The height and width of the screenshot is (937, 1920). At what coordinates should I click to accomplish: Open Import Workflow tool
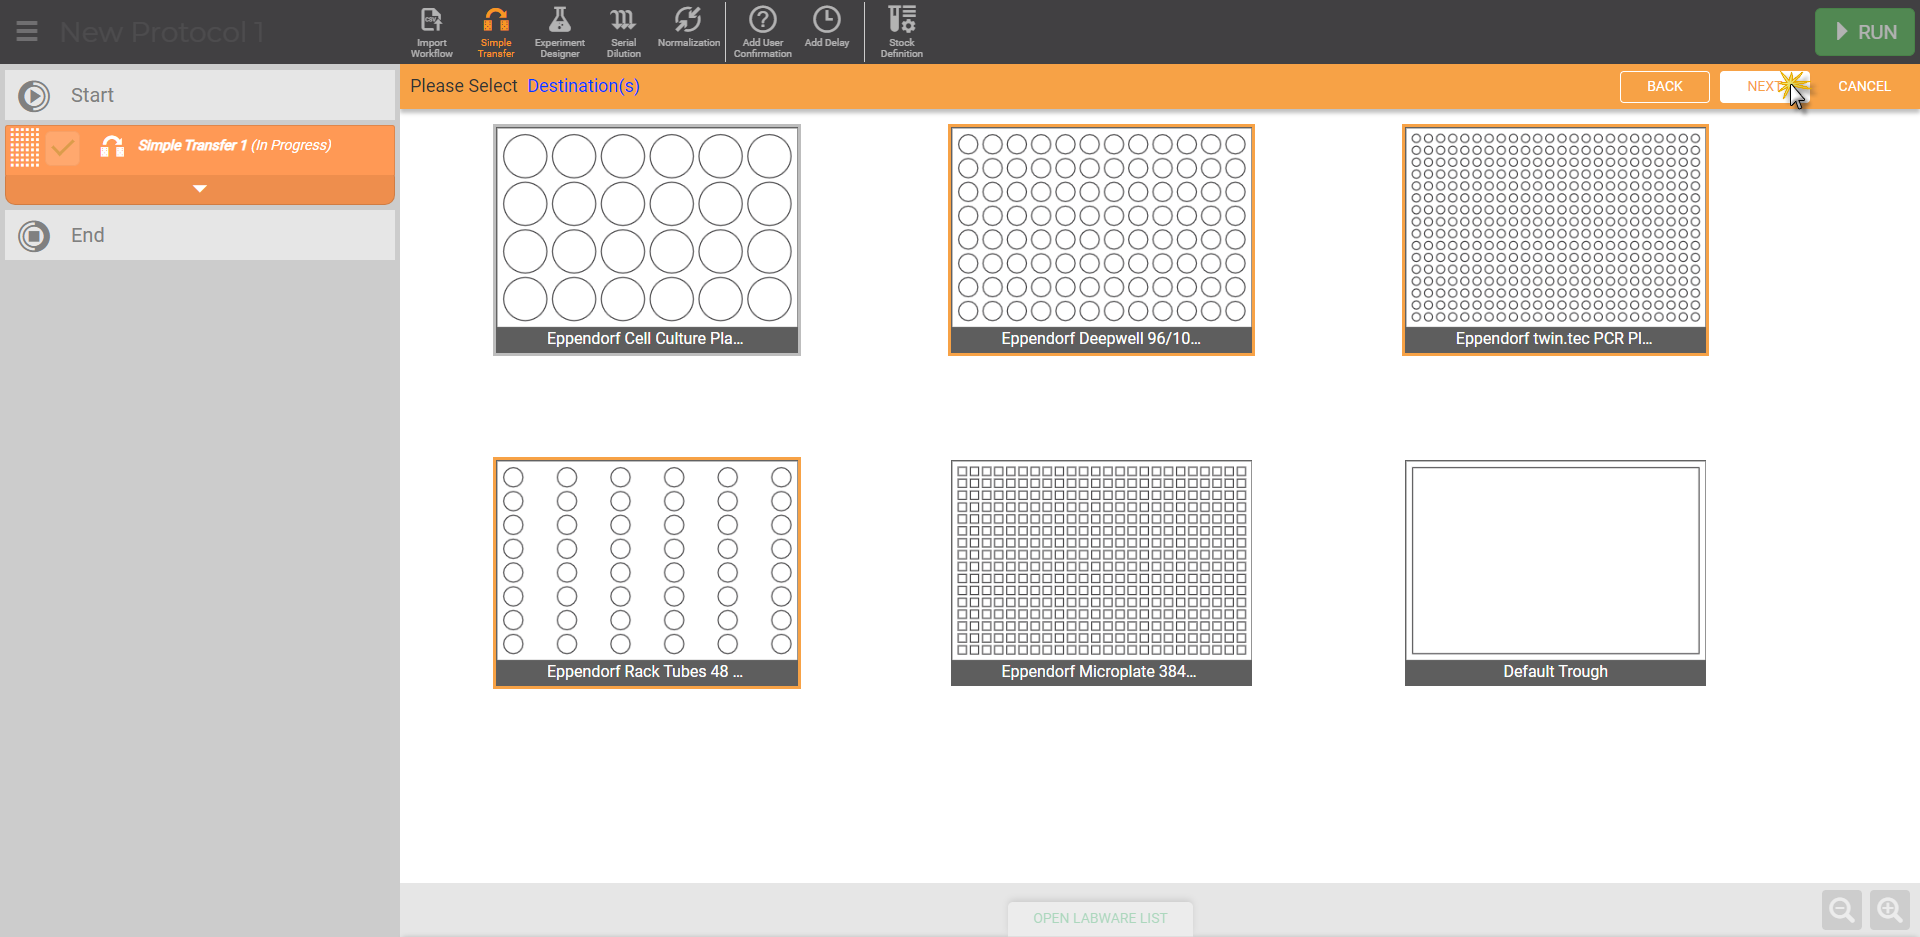click(432, 32)
